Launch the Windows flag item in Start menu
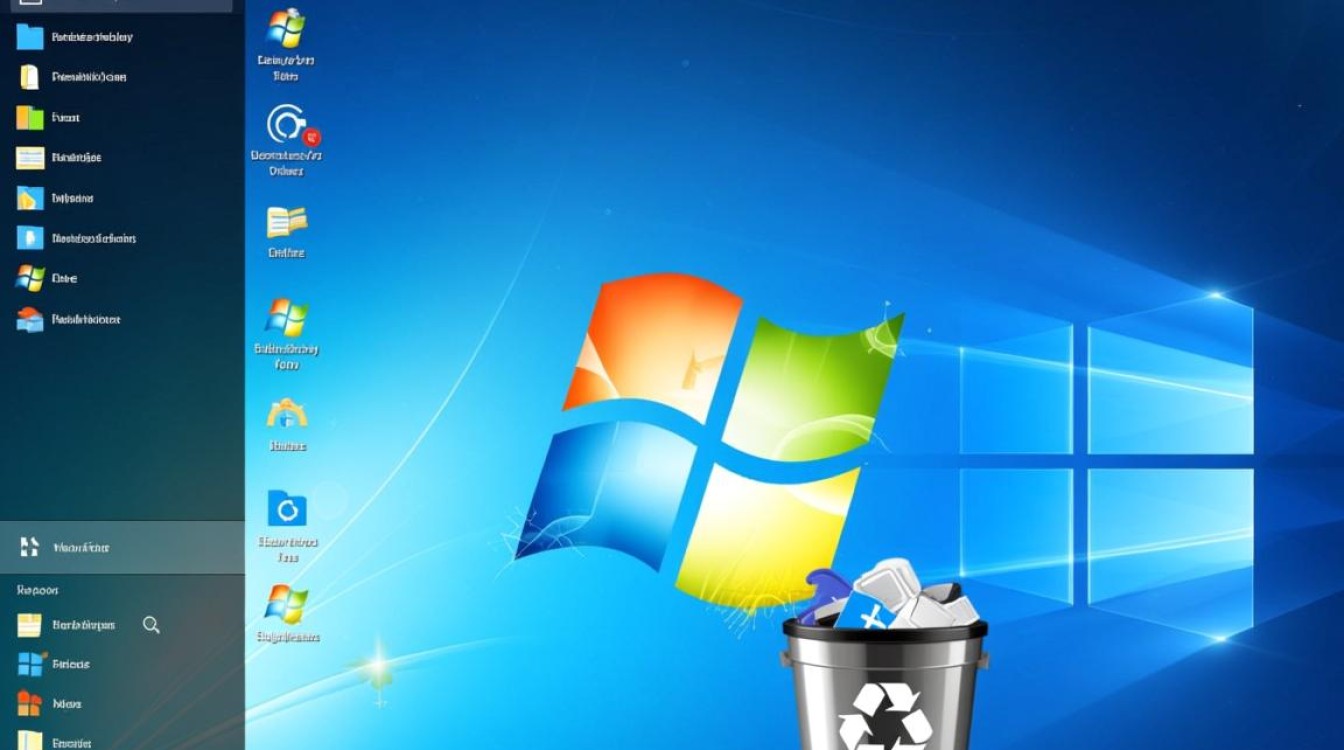 point(30,278)
